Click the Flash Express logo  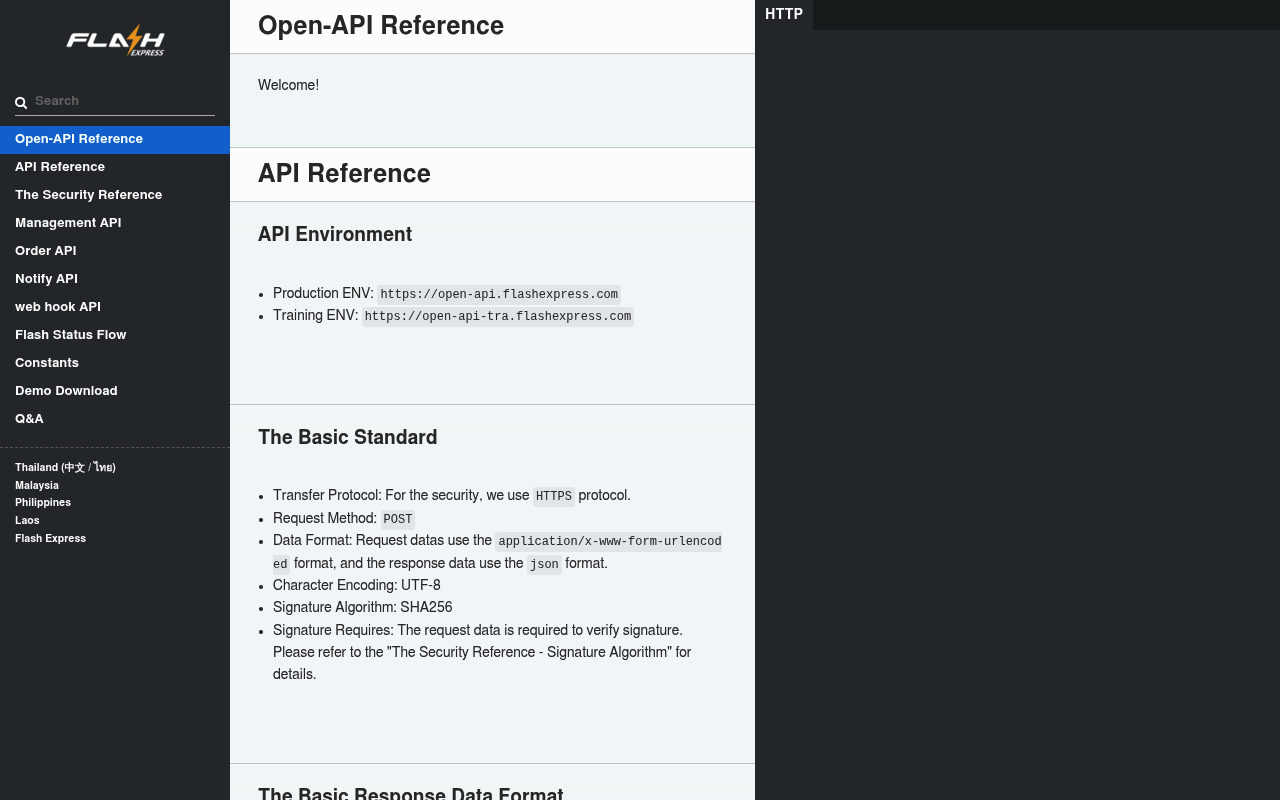coord(115,41)
